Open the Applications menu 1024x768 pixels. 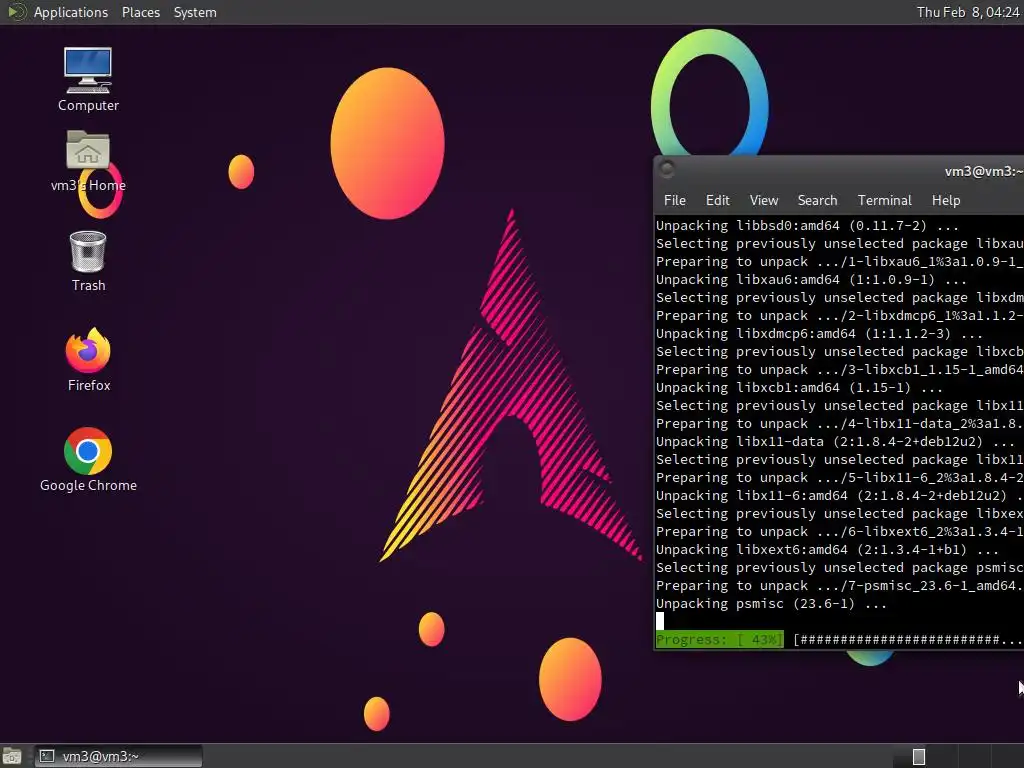[x=71, y=12]
